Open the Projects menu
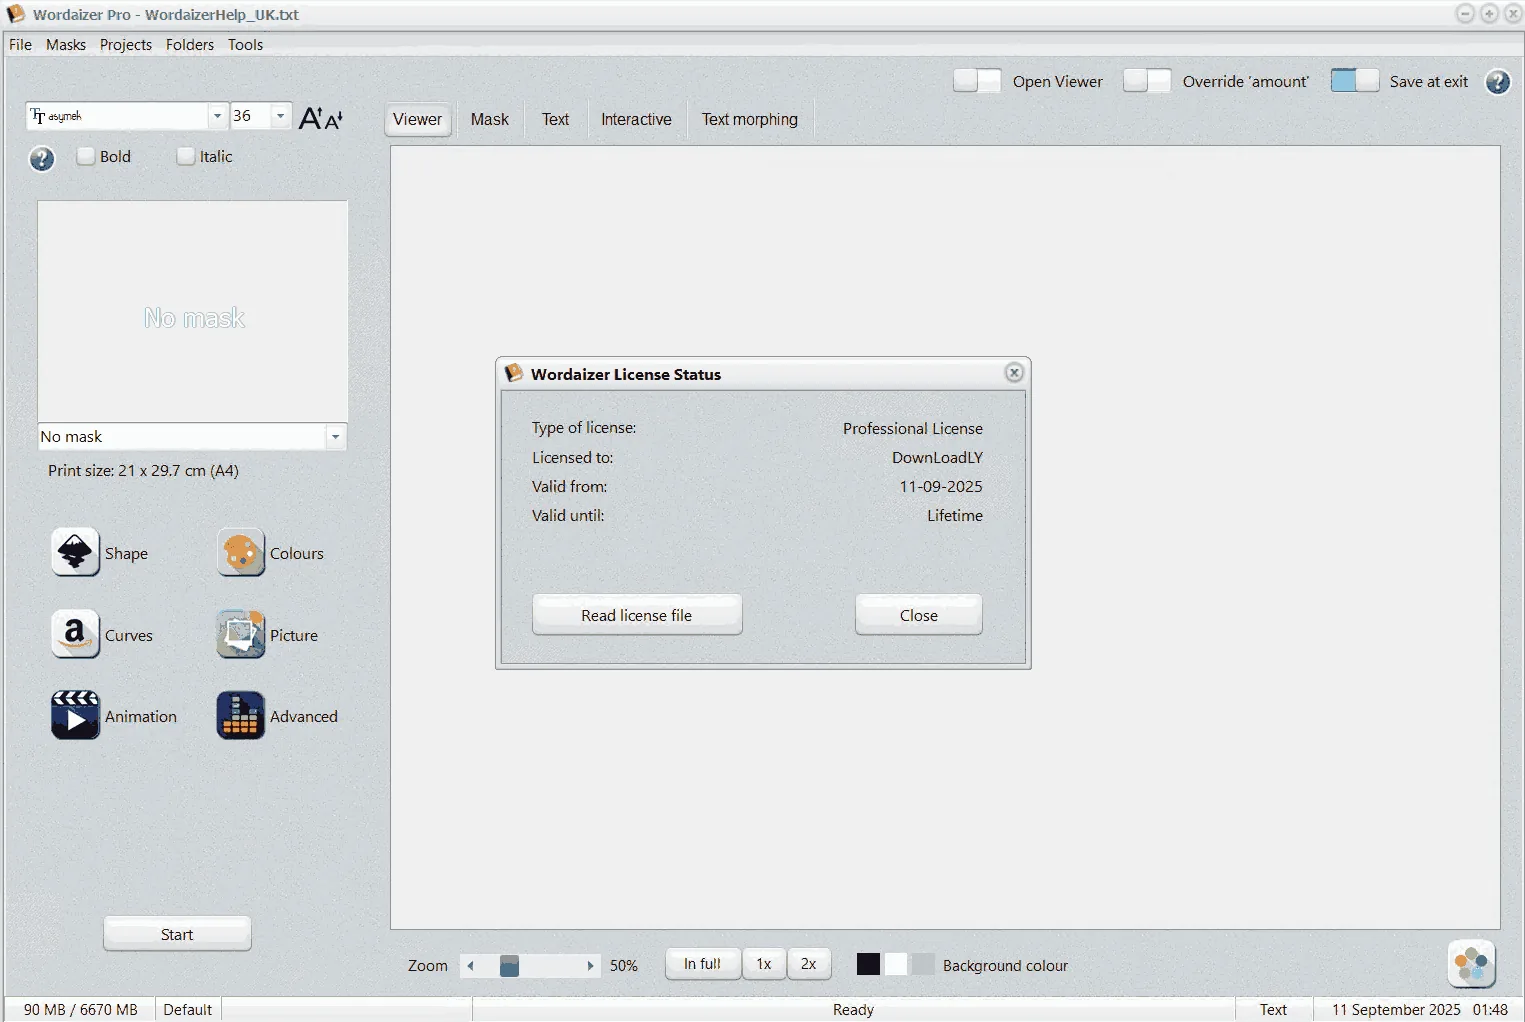Viewport: 1525px width, 1022px height. (x=126, y=45)
